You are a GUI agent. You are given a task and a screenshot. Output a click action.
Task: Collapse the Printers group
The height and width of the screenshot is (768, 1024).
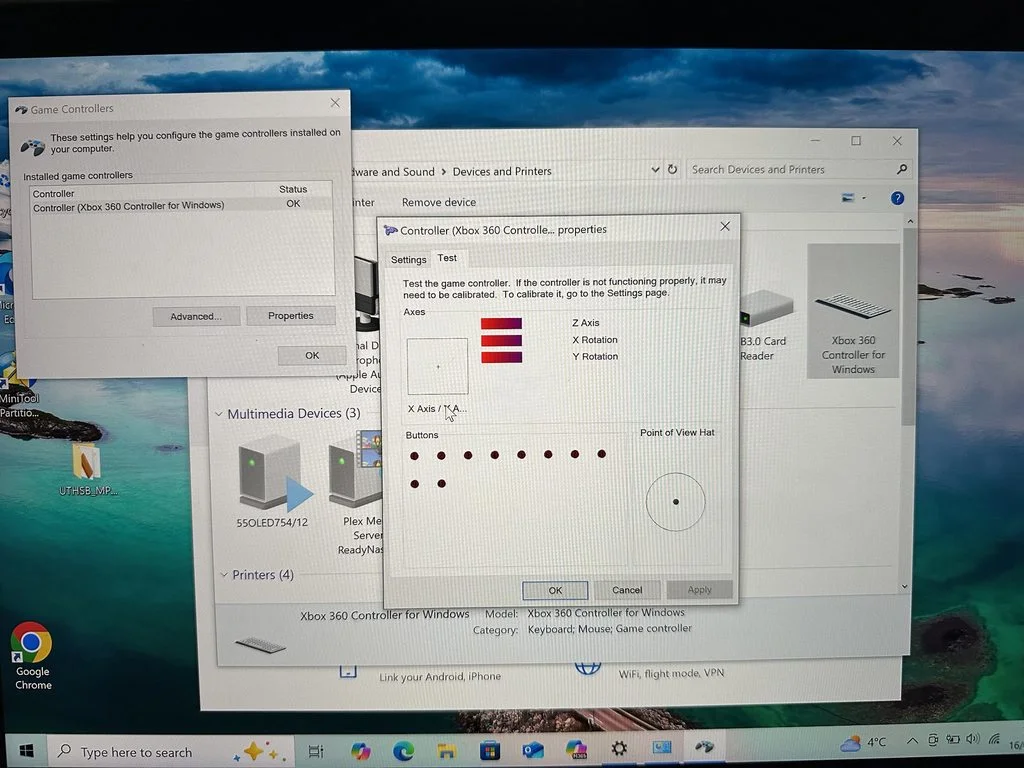223,575
